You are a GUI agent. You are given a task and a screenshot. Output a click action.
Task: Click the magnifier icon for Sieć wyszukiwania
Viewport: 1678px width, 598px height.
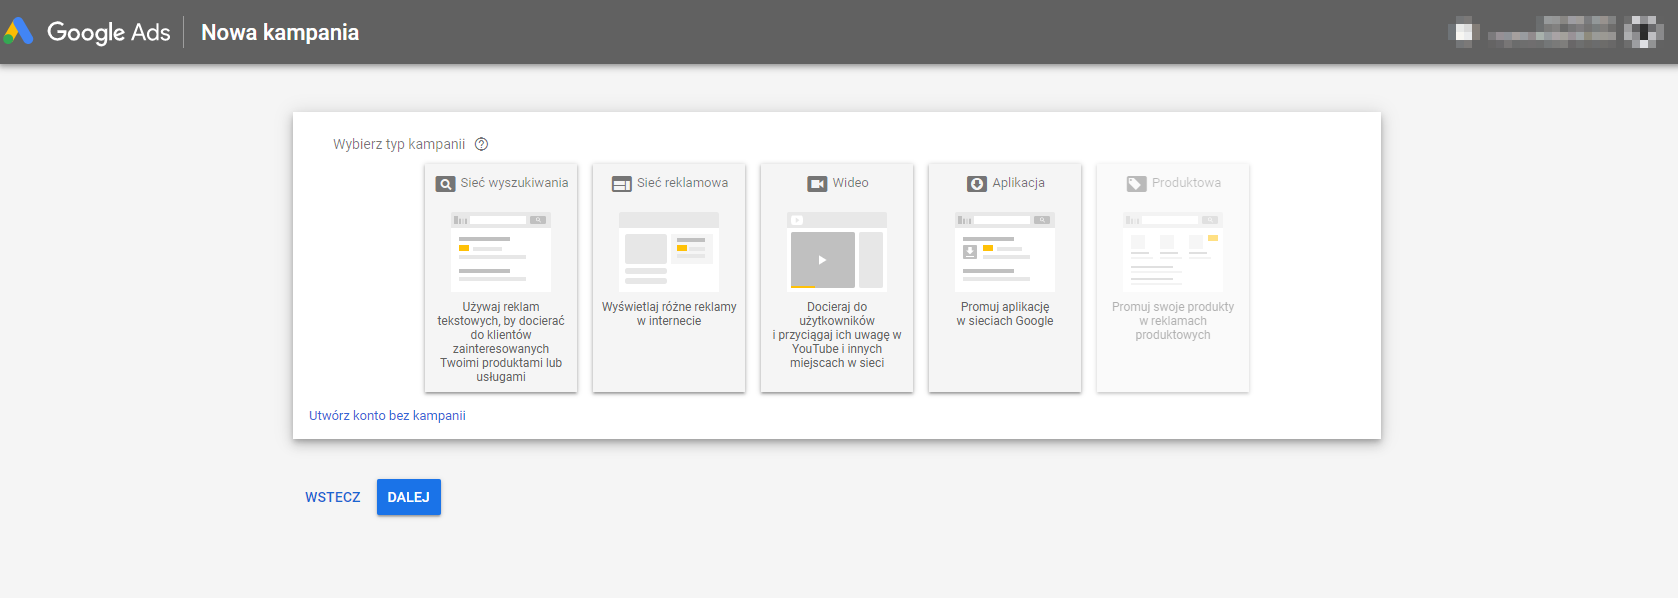pos(445,184)
